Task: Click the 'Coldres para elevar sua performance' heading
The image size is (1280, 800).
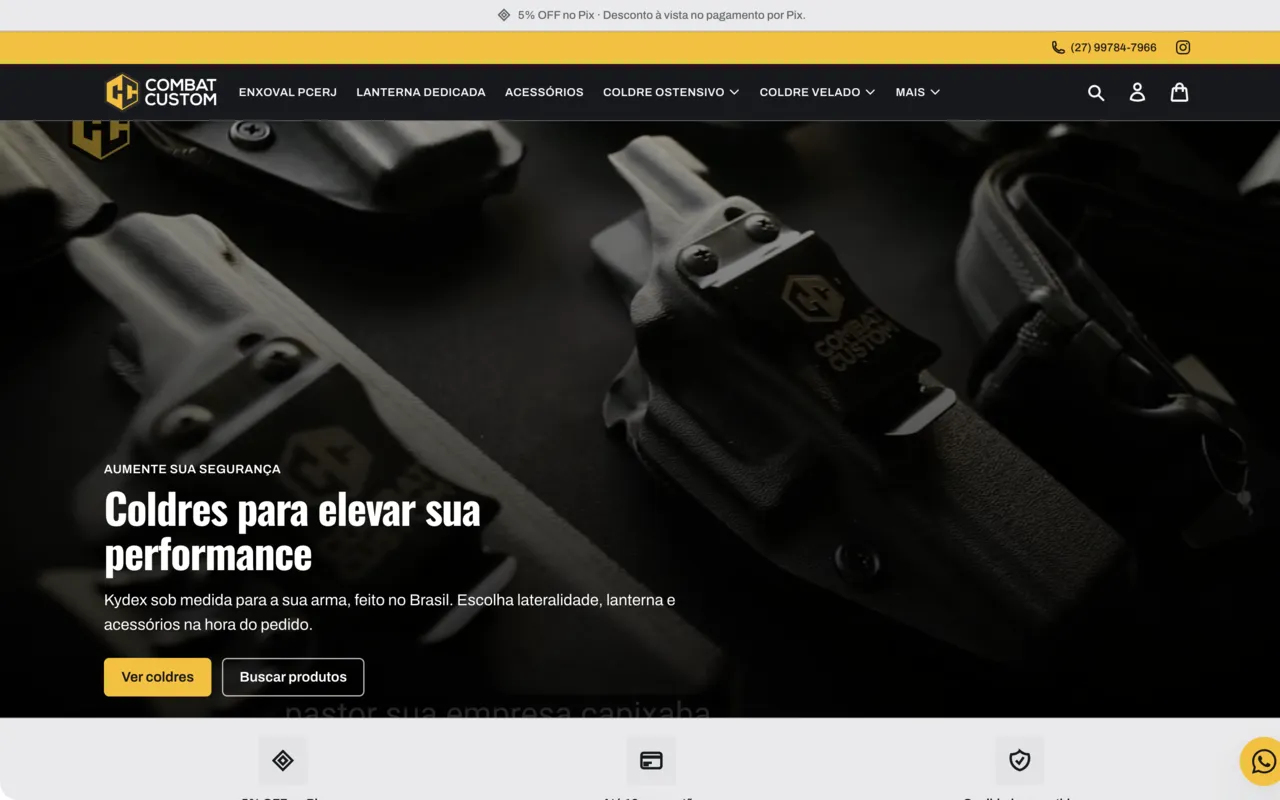Action: pos(292,531)
